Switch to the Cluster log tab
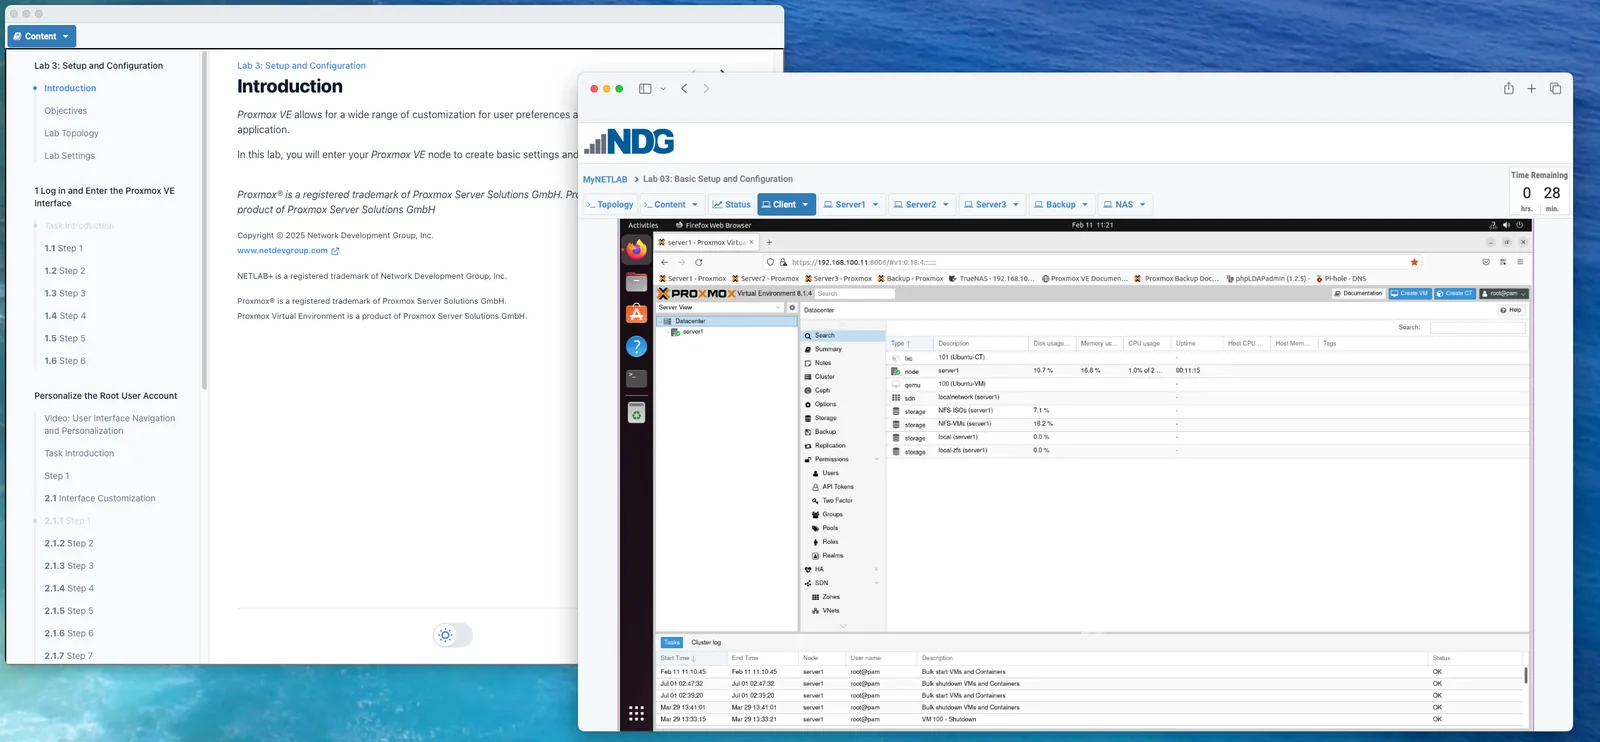Viewport: 1600px width, 742px height. click(706, 642)
